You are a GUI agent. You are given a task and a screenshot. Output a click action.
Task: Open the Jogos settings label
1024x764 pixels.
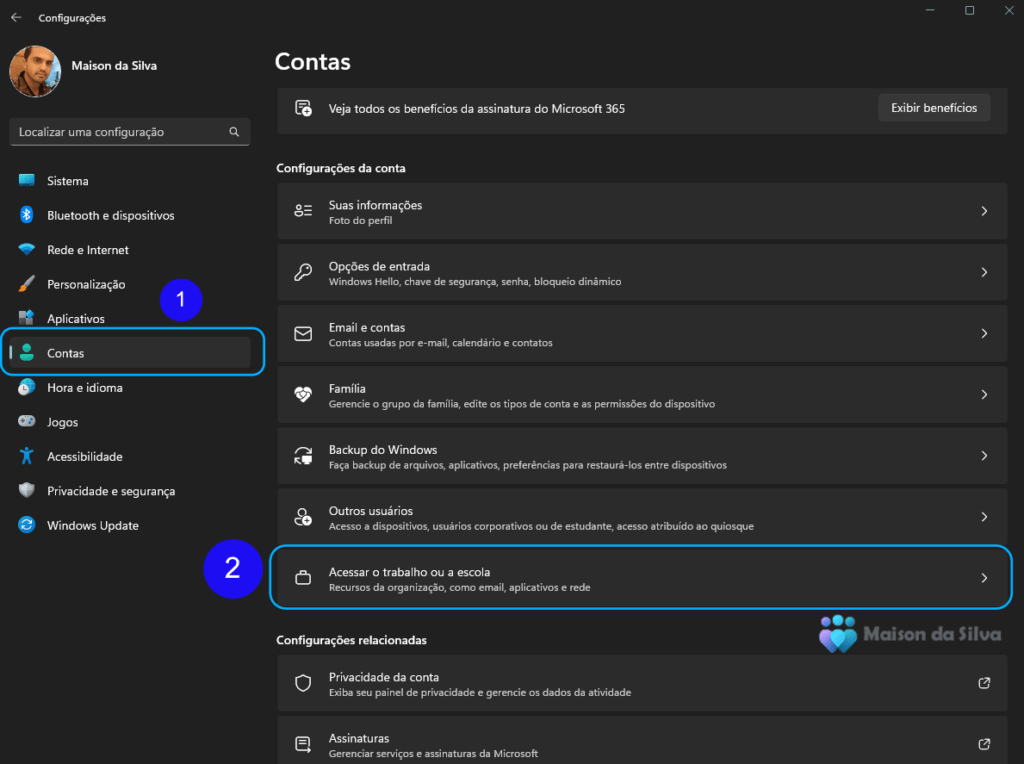(63, 422)
